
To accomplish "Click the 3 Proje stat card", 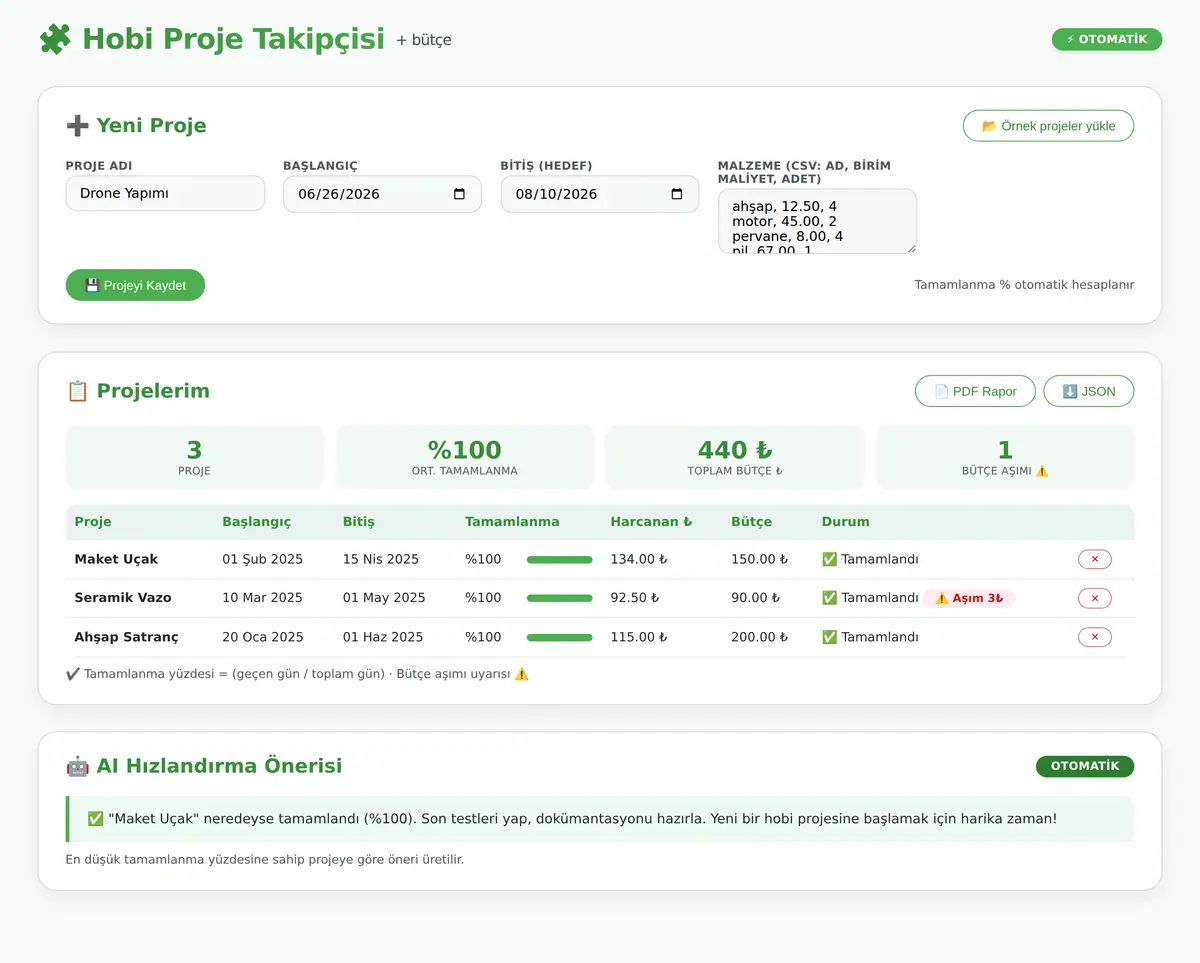I will (x=194, y=457).
